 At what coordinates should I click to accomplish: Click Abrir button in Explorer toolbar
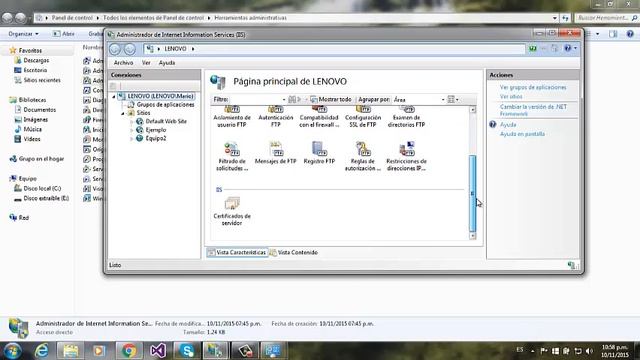[64, 34]
